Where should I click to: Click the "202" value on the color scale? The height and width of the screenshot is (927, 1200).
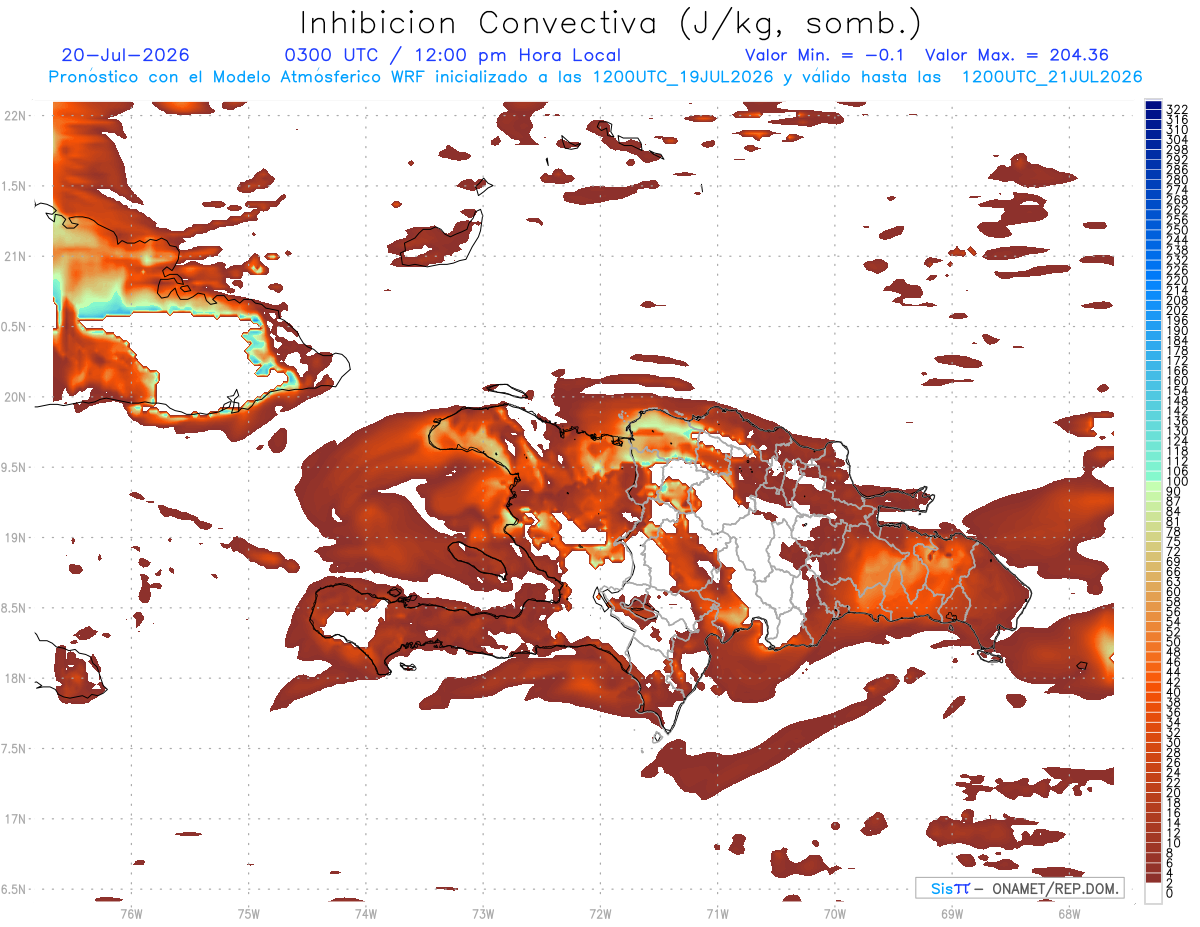click(x=1176, y=310)
